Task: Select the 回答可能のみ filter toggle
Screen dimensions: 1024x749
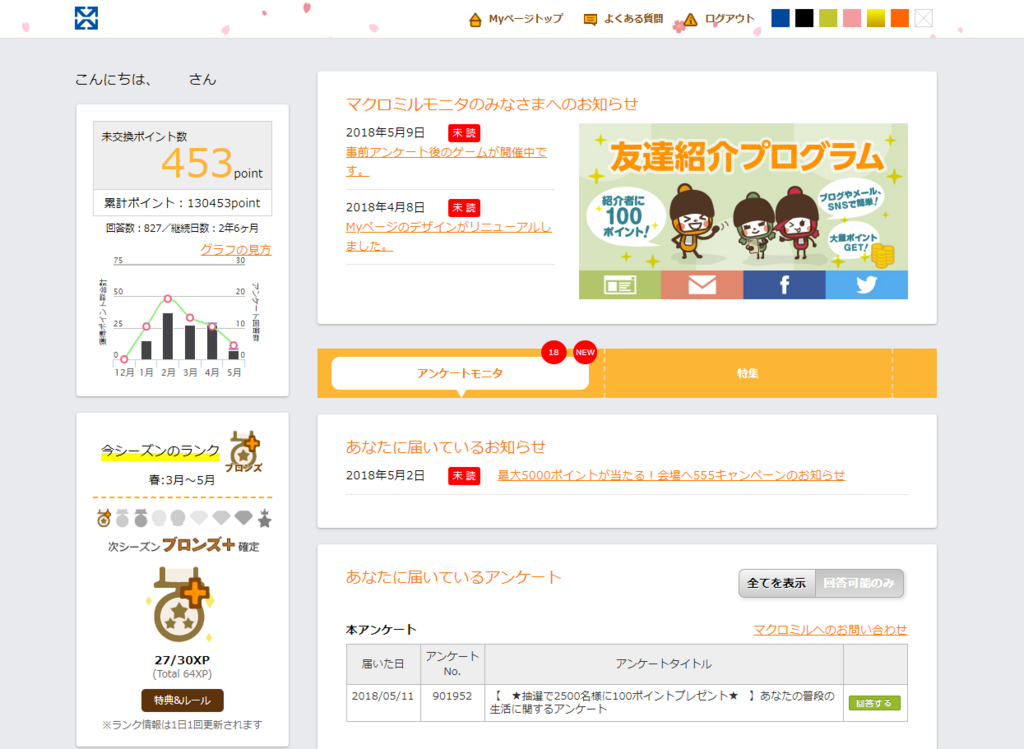Action: tap(859, 583)
